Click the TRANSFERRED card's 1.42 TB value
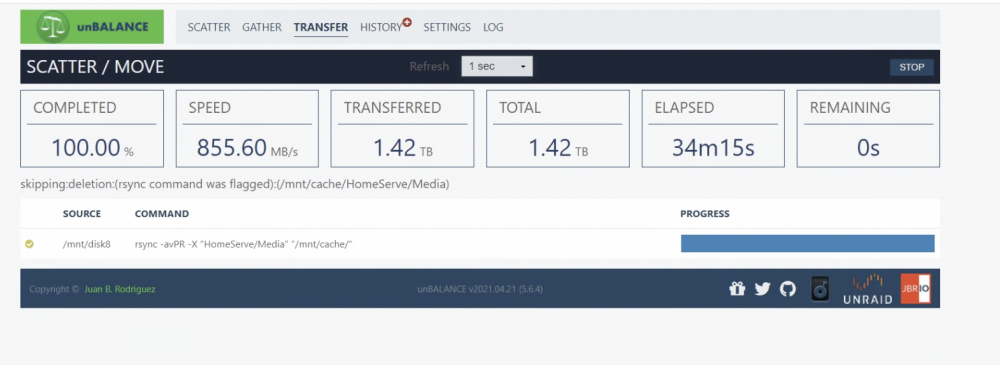Screen dimensions: 1000x365 point(402,148)
